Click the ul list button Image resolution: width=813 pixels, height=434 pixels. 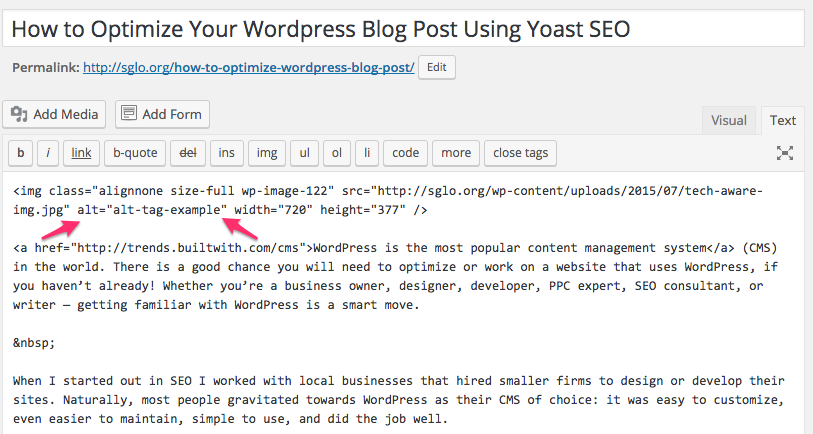pos(304,153)
